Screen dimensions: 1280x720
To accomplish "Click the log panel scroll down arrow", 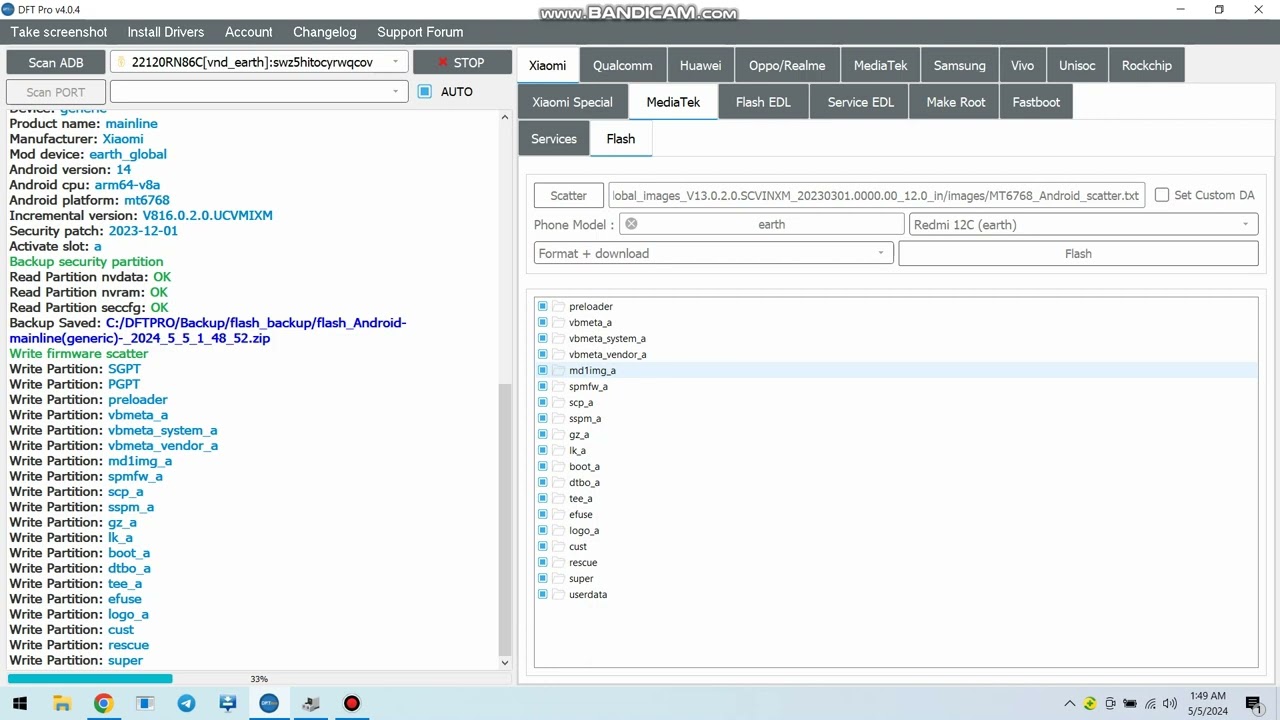I will pyautogui.click(x=504, y=662).
